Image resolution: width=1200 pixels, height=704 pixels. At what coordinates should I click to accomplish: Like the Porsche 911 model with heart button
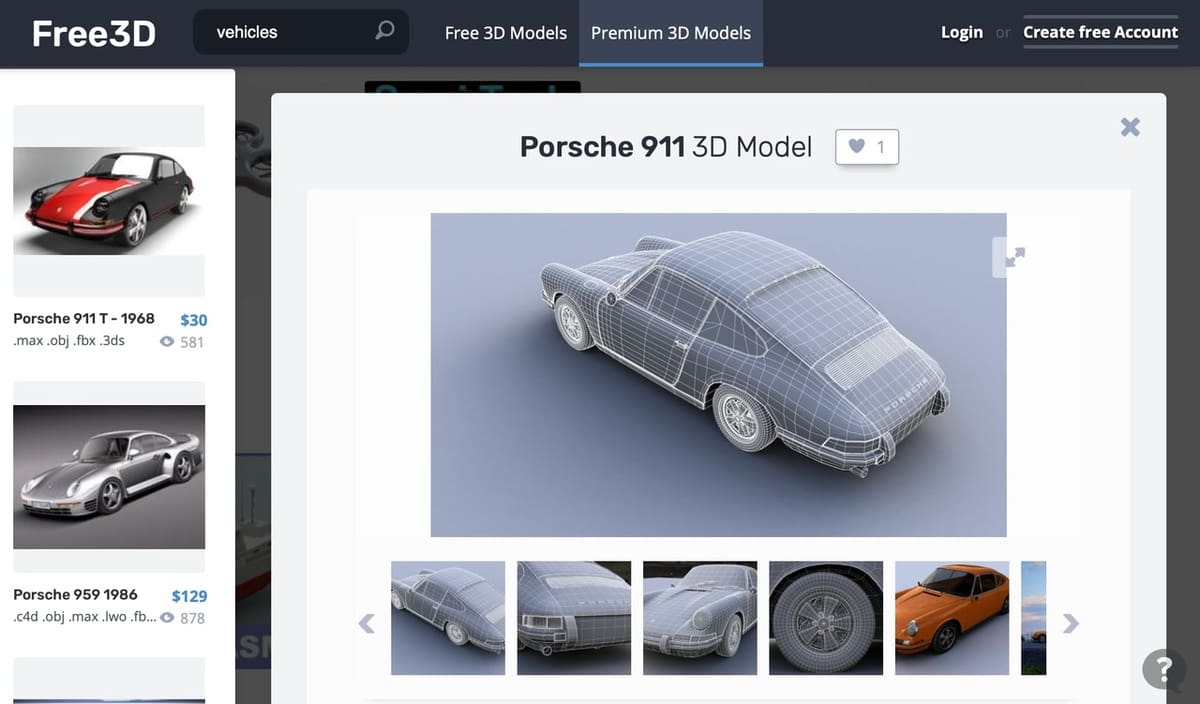(x=867, y=147)
